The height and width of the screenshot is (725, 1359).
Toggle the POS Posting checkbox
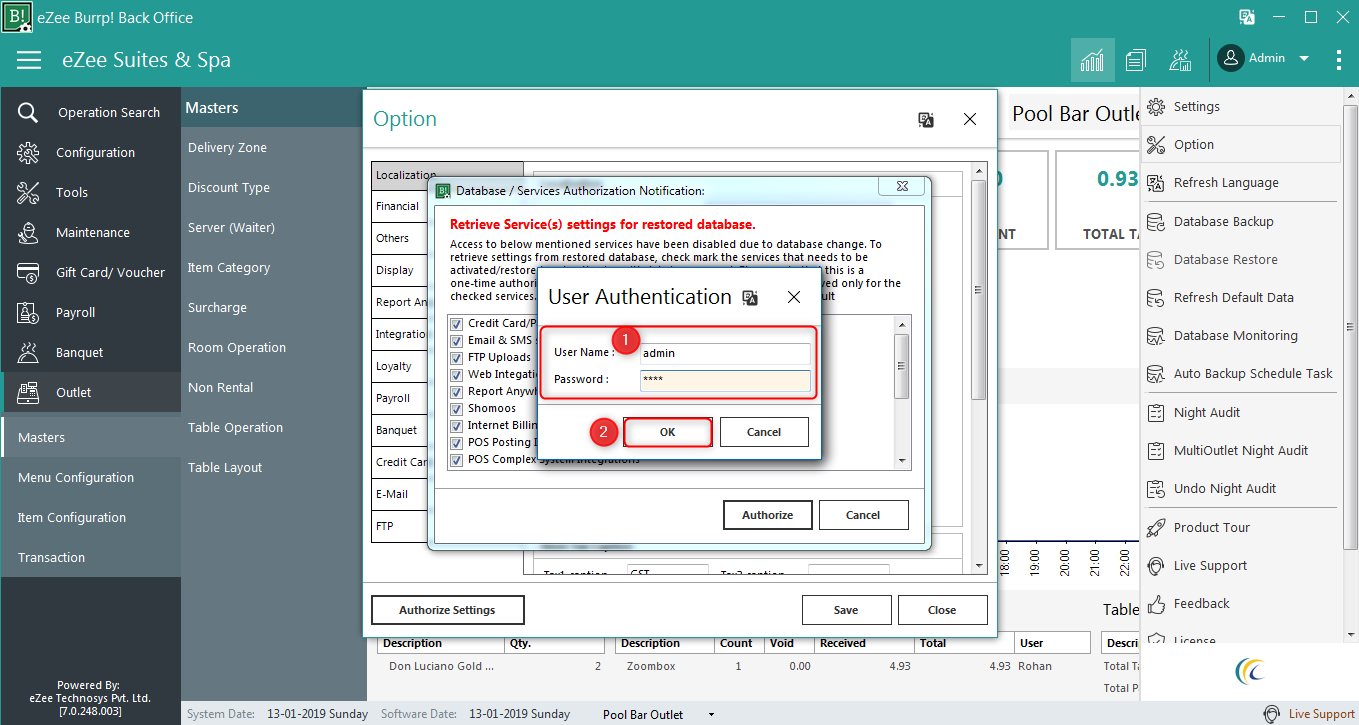(457, 442)
